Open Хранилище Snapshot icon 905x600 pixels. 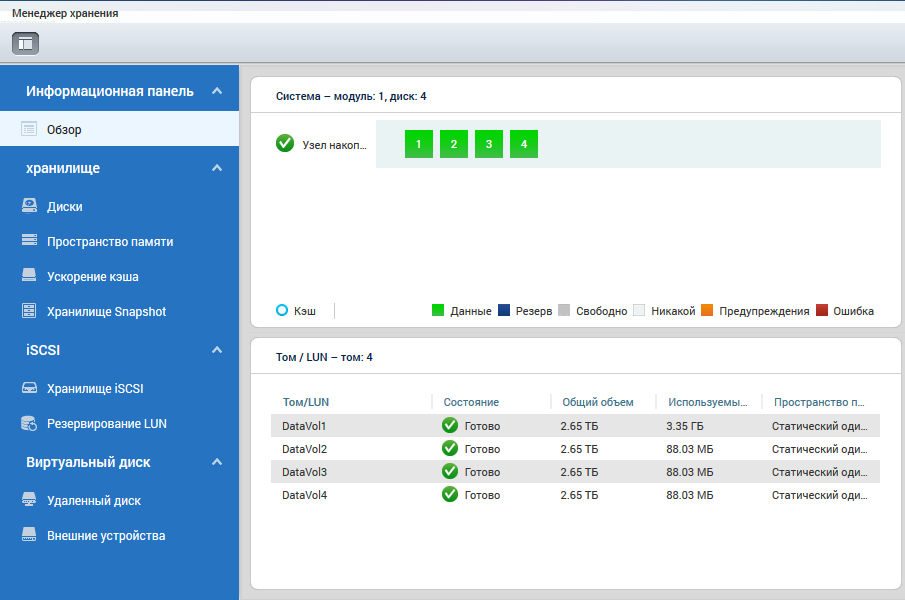pos(29,312)
